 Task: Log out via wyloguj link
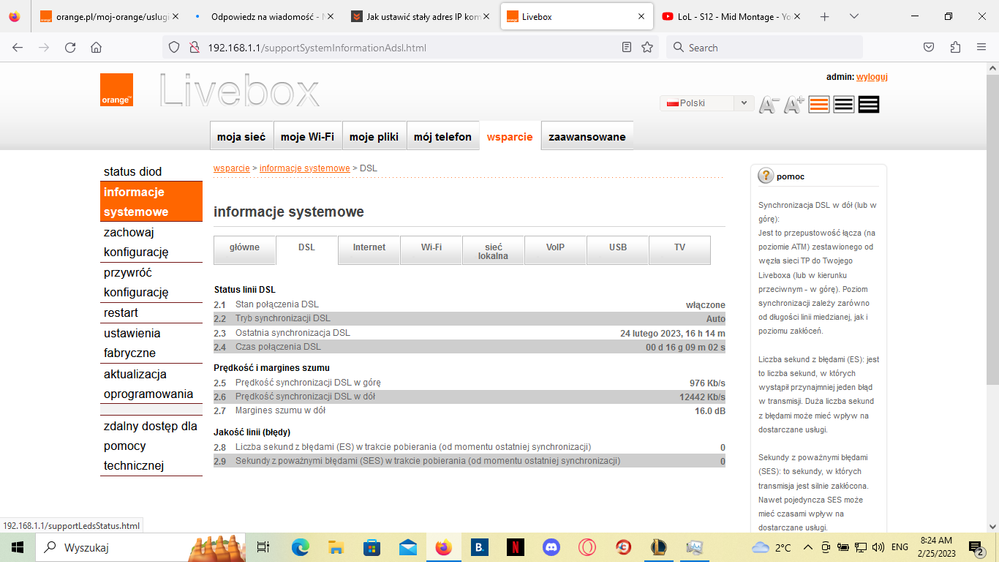click(x=872, y=76)
